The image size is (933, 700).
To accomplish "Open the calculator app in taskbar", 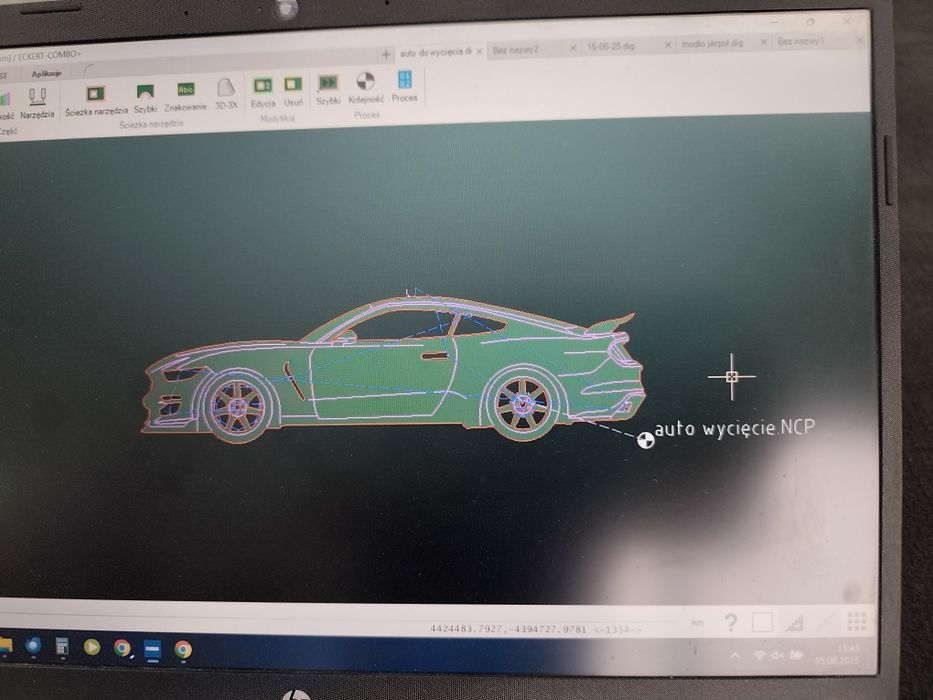I will [x=62, y=646].
